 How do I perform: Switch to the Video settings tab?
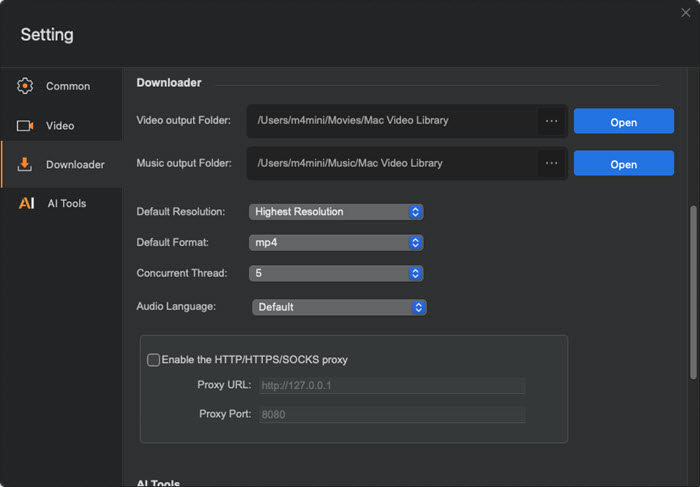point(62,126)
